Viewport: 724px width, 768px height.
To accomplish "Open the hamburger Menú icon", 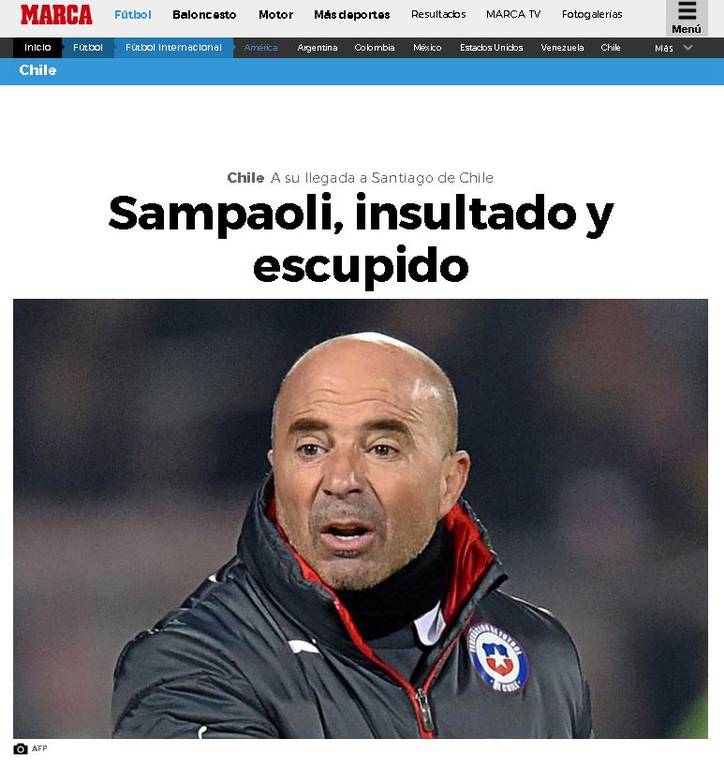I will tap(686, 18).
